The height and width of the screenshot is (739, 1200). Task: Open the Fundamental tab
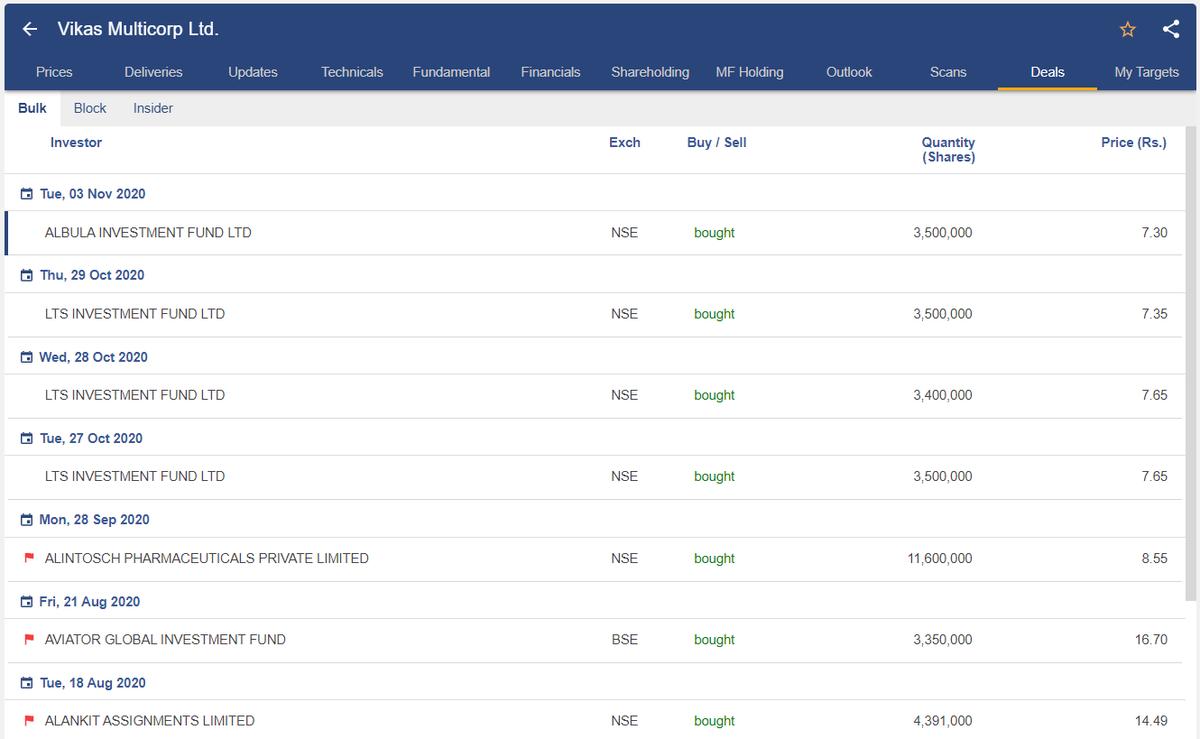(451, 72)
